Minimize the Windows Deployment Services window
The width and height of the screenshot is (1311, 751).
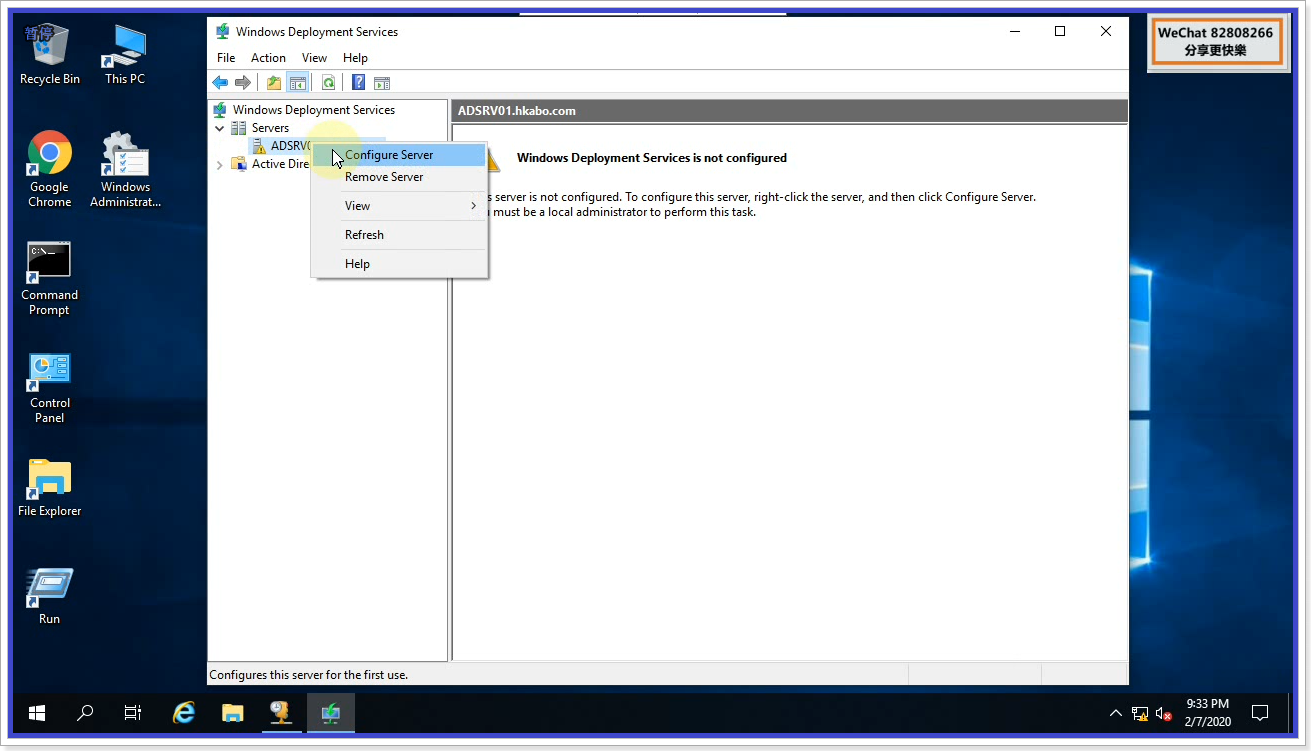tap(1014, 31)
